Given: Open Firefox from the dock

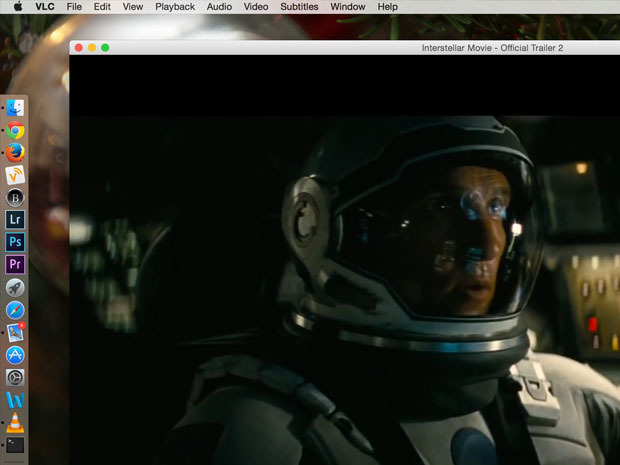Looking at the screenshot, I should [15, 153].
